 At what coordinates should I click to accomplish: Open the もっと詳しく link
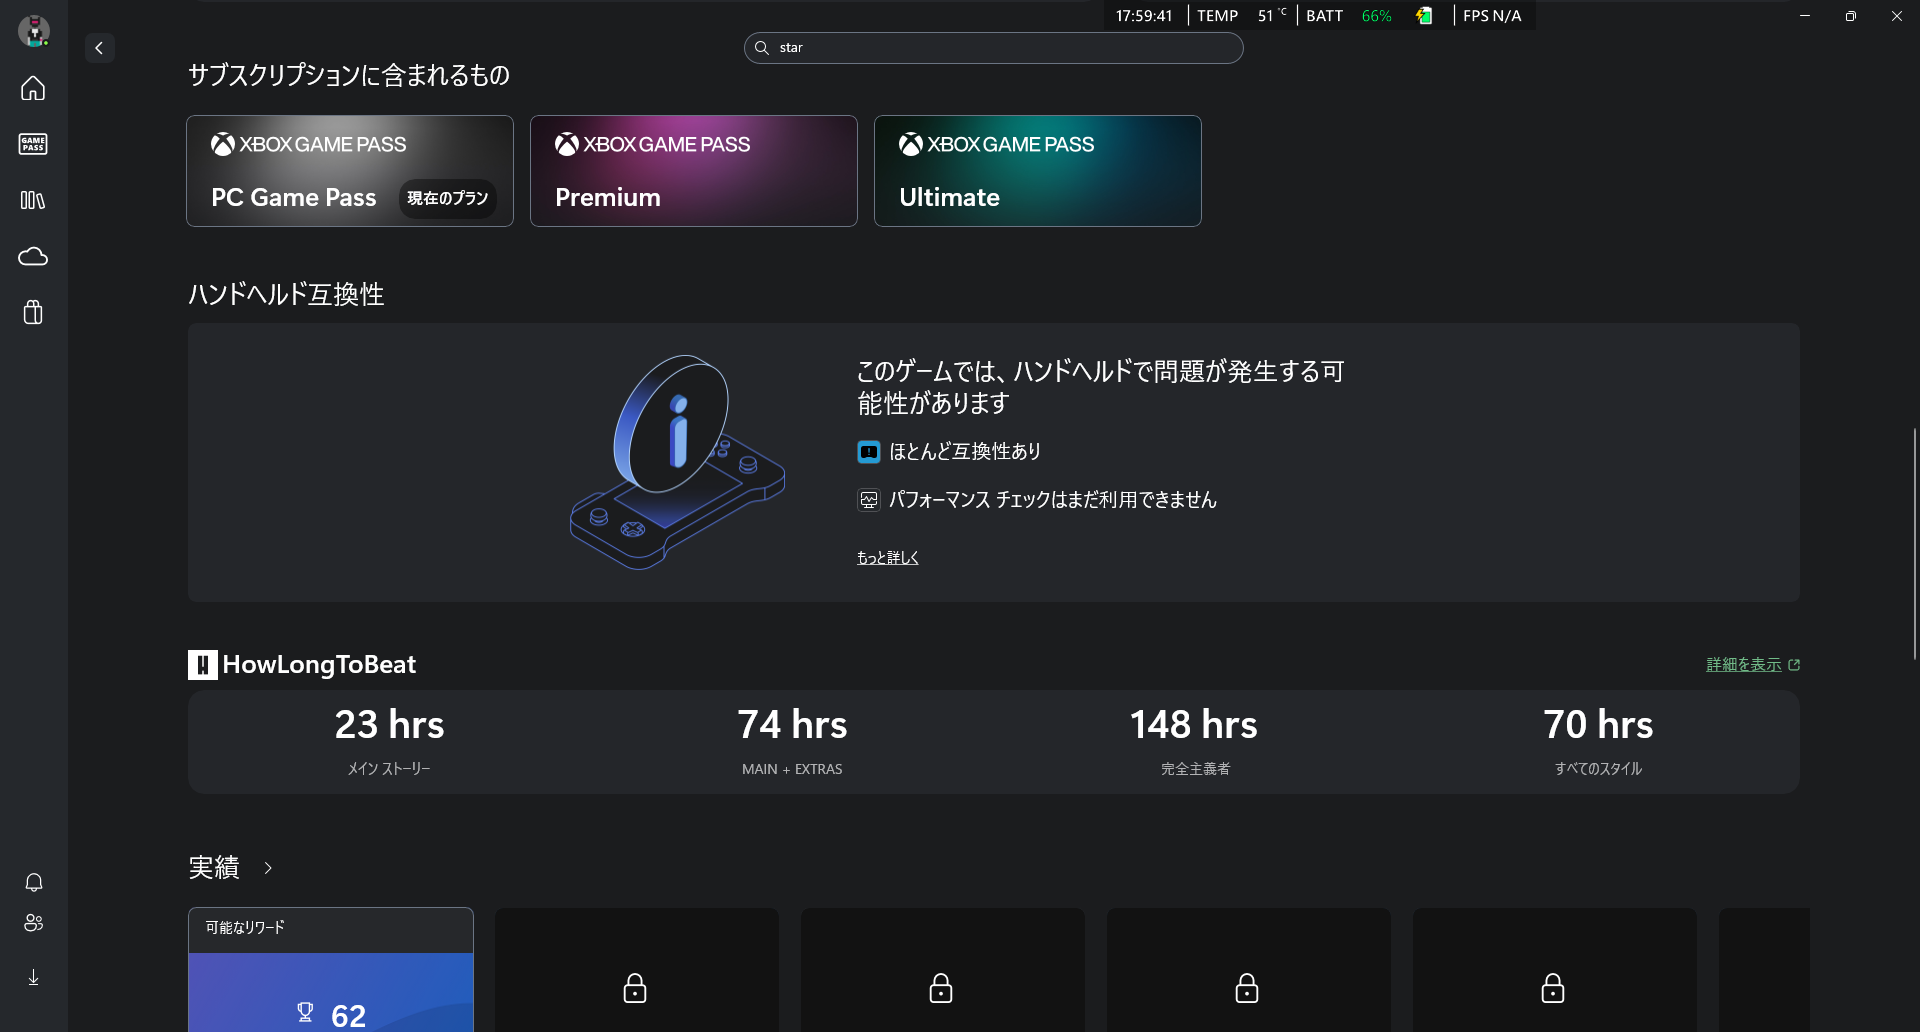tap(888, 558)
